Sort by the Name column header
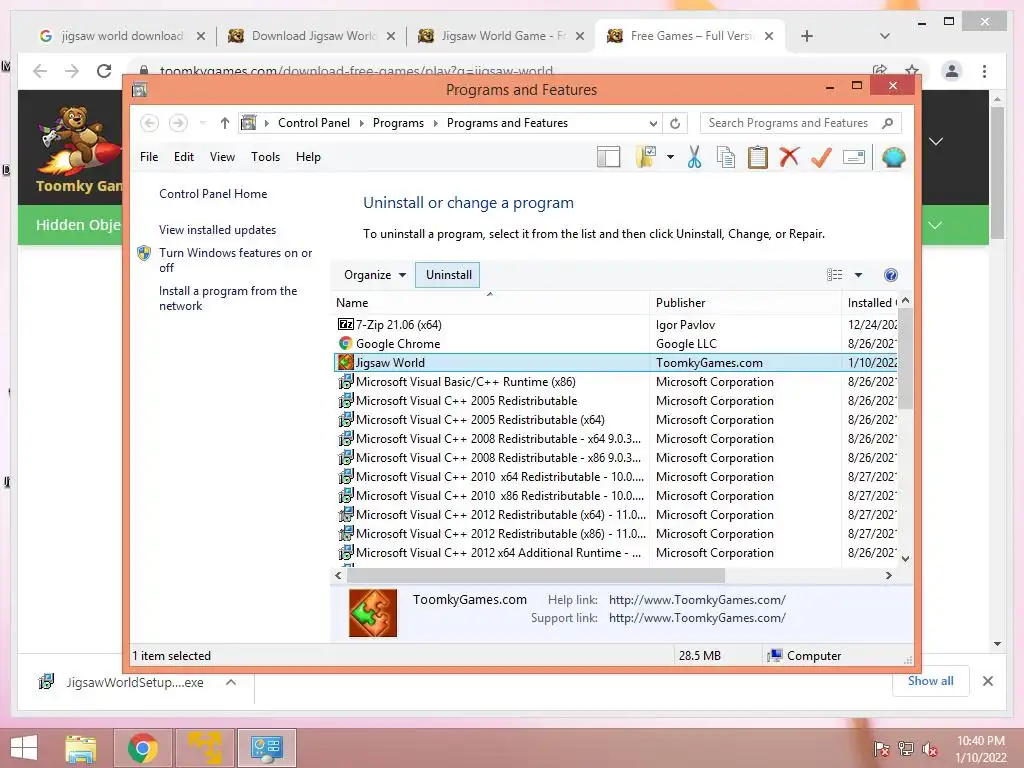The height and width of the screenshot is (768, 1024). 490,302
